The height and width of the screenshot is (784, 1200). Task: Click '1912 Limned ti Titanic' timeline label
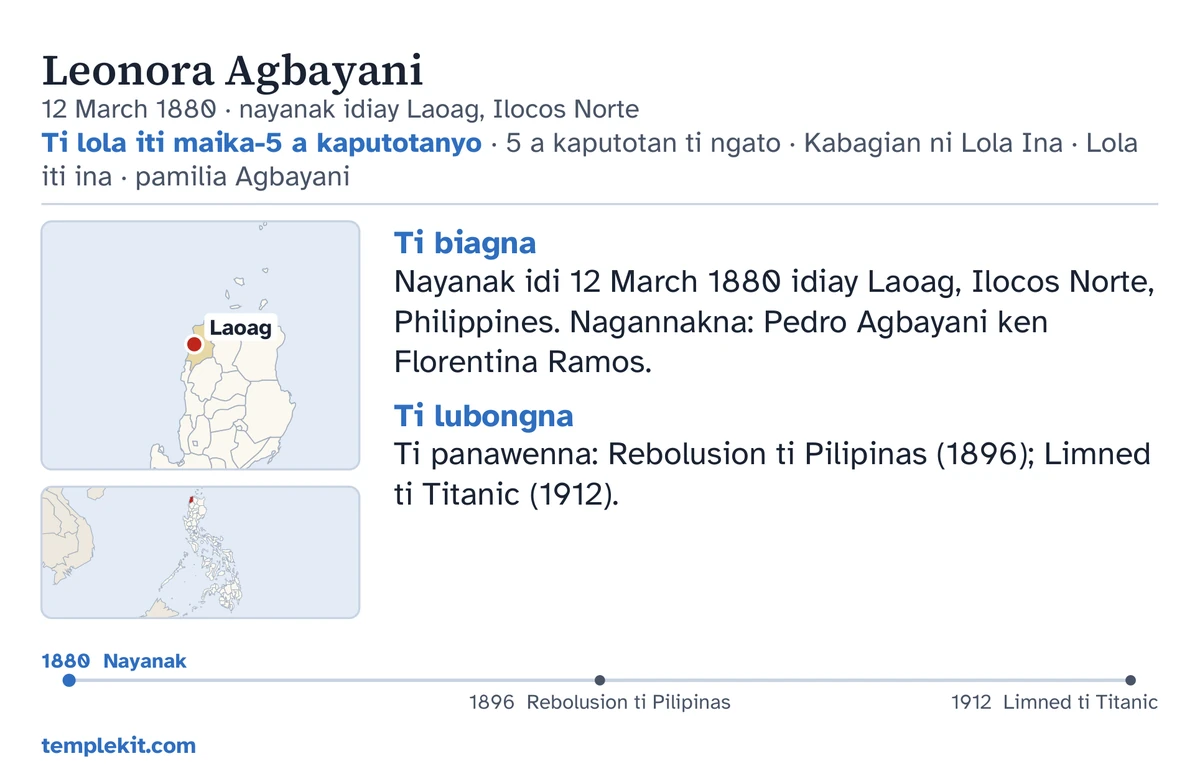[x=1055, y=702]
